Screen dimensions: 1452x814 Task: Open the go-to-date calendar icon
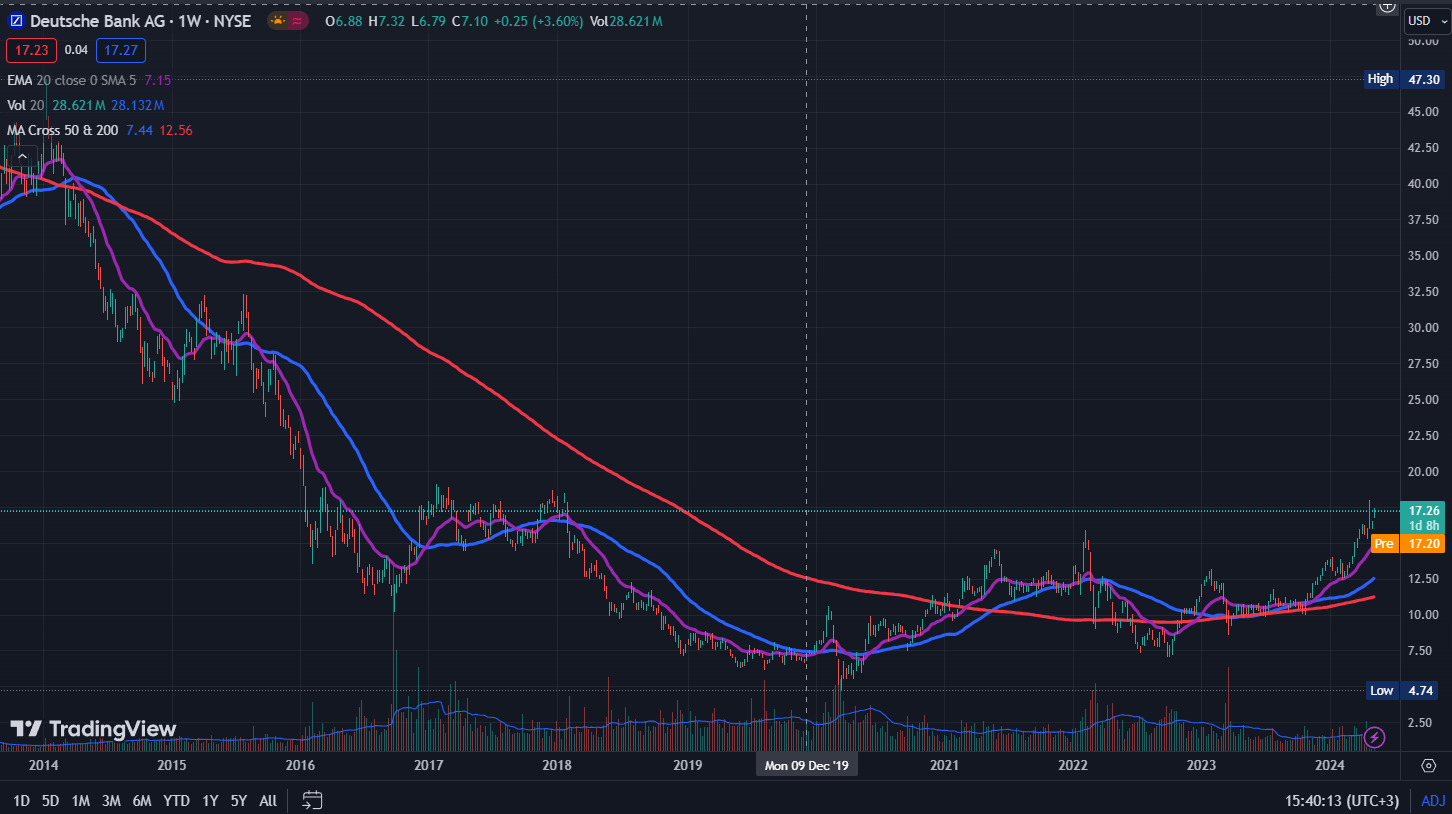click(x=312, y=800)
